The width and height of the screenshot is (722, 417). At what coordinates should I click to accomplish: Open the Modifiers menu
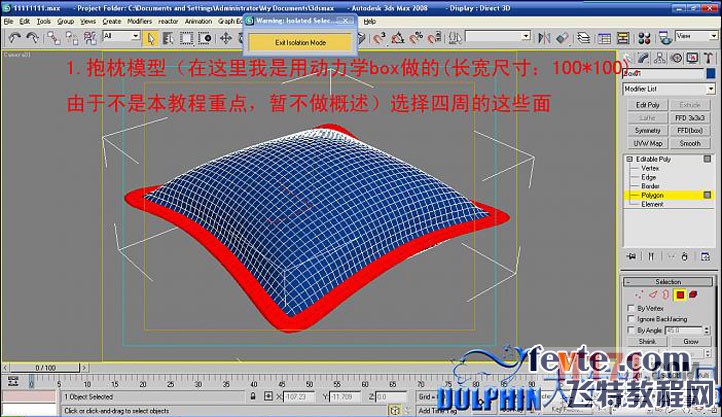click(140, 20)
